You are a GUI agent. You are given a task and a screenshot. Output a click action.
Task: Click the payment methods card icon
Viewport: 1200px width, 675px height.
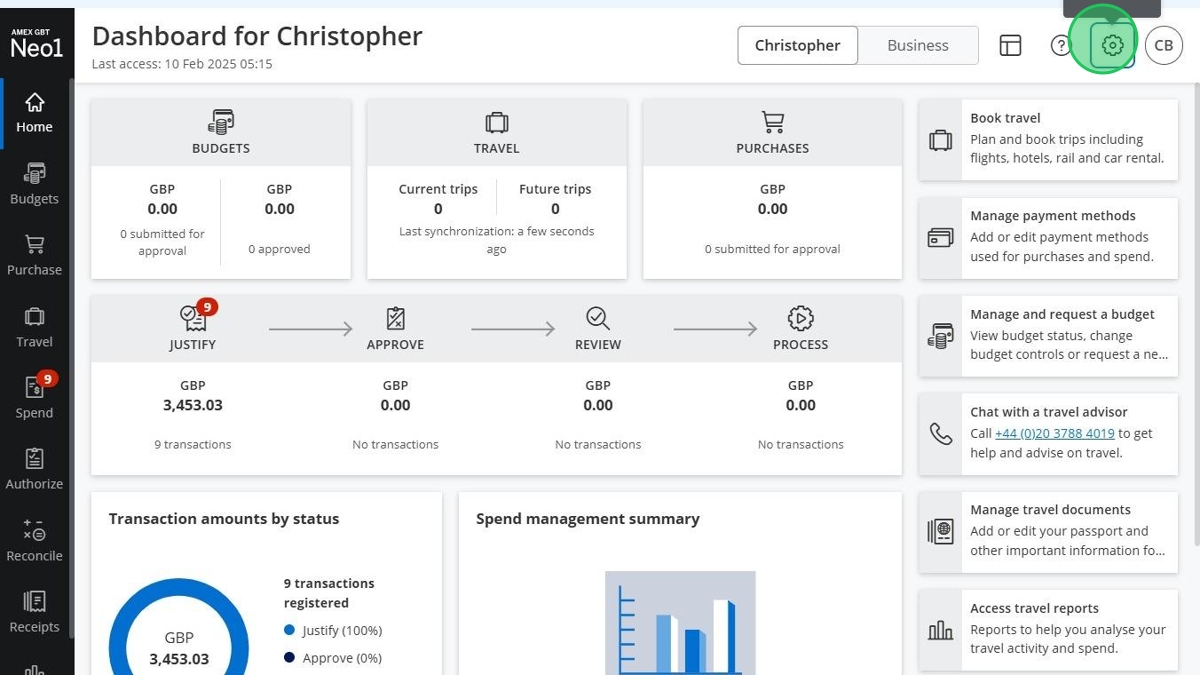pos(940,238)
